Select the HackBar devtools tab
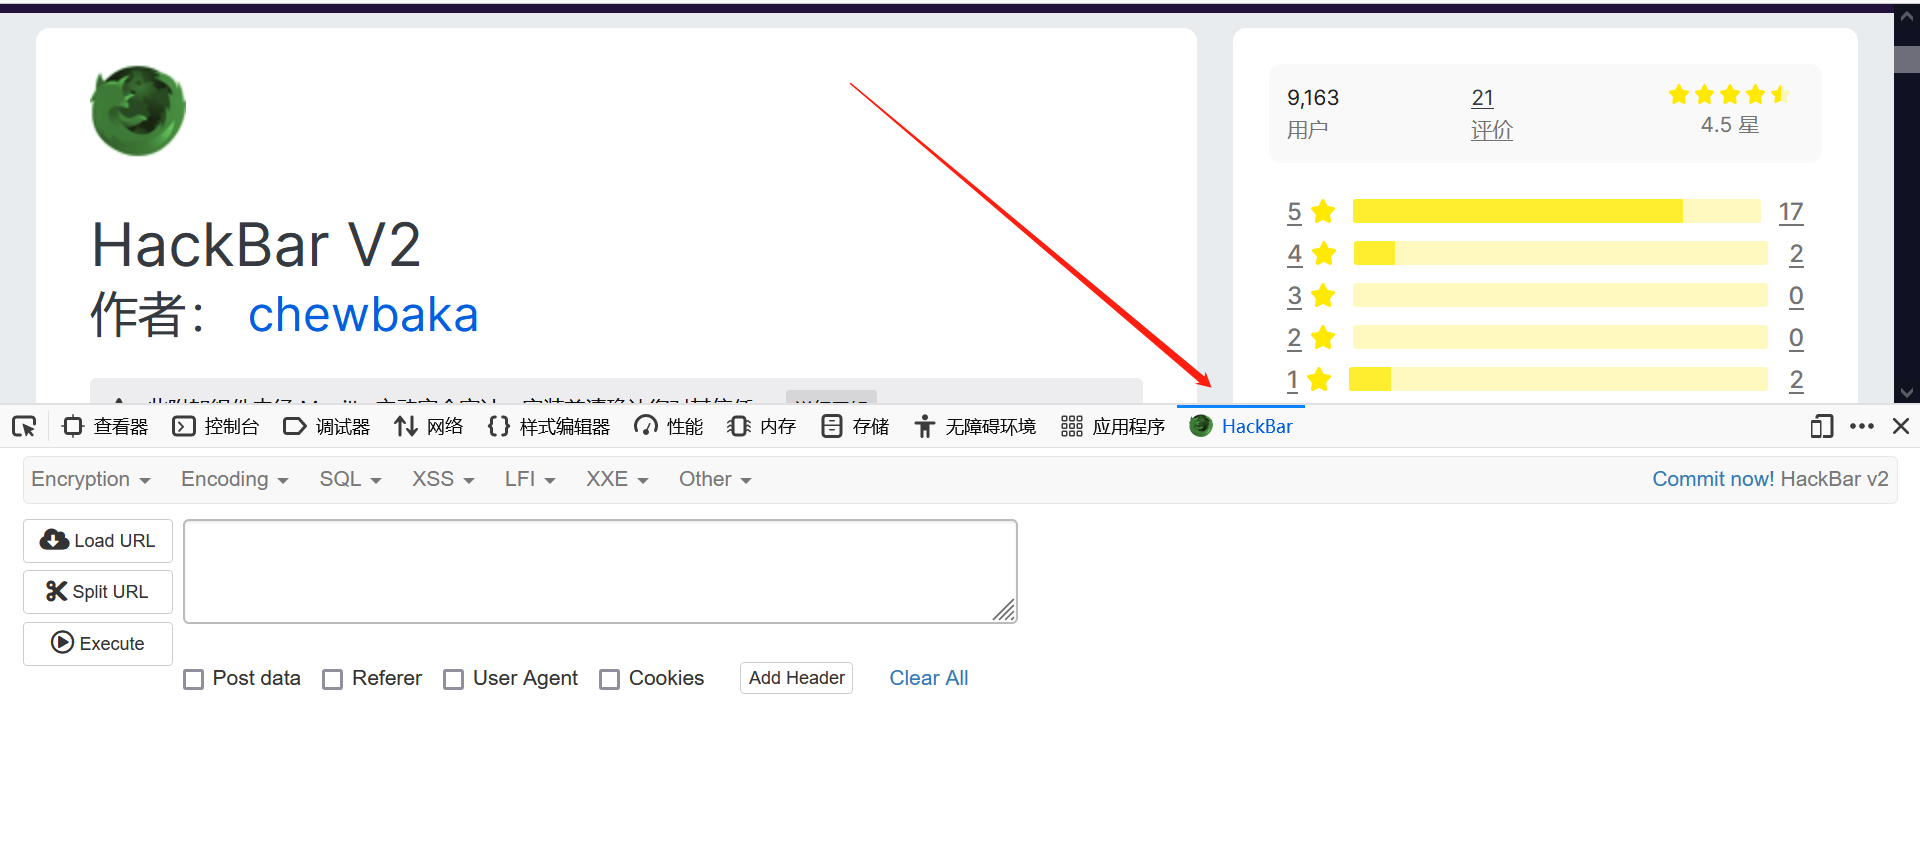 [x=1241, y=427]
